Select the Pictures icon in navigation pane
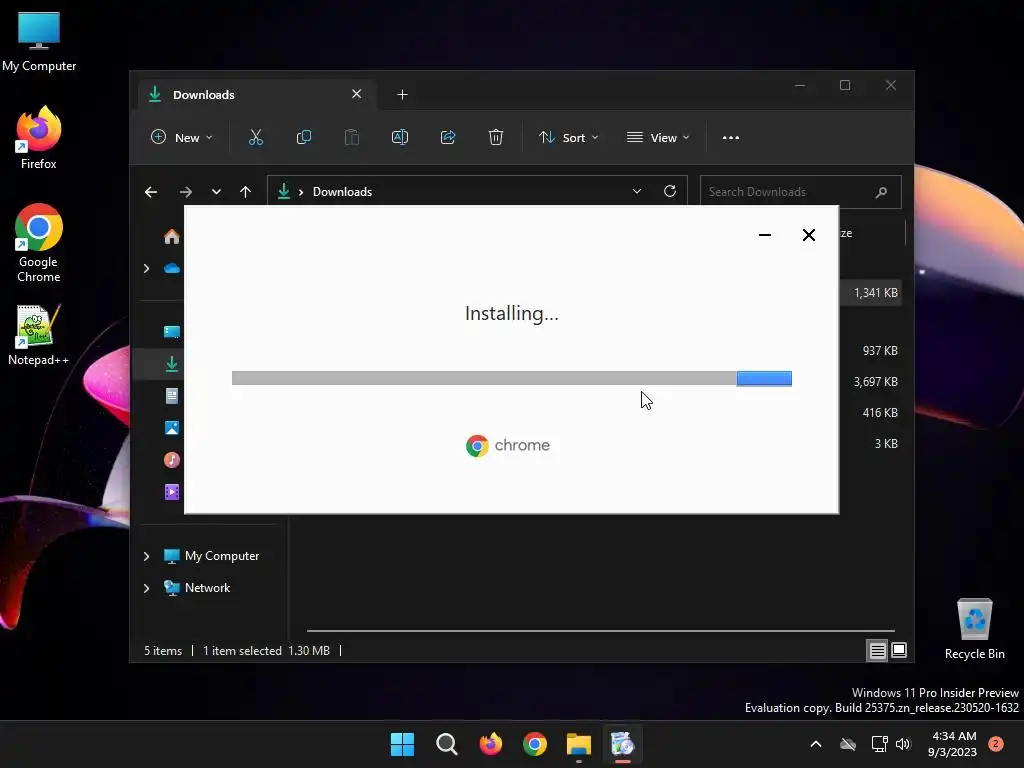 (172, 428)
